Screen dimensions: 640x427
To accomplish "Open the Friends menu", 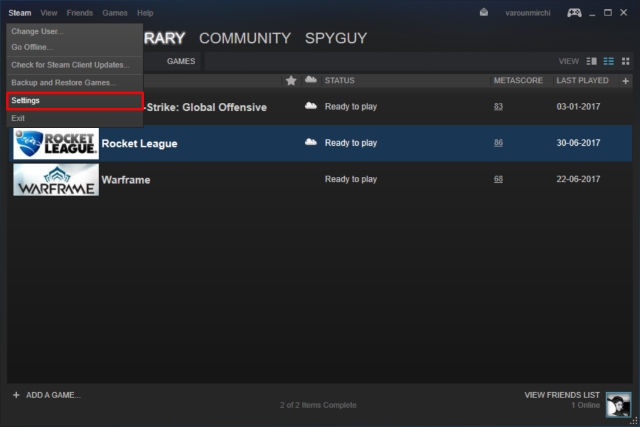I will click(80, 13).
